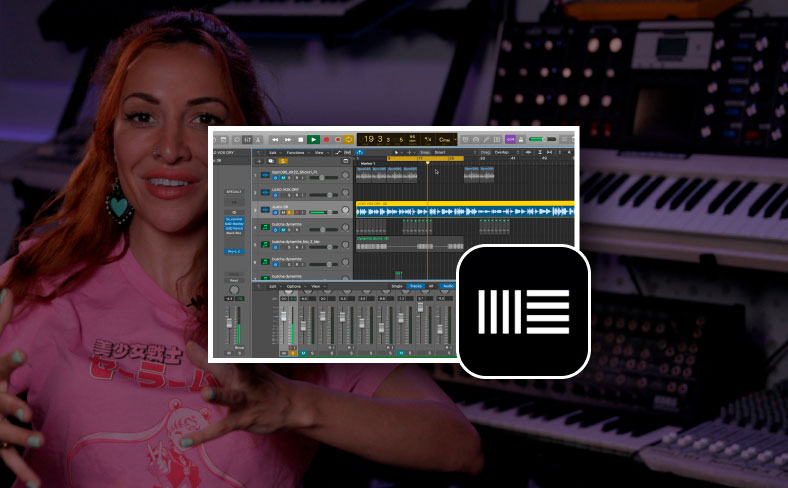Open the Options menu in the Mixer
Viewport: 788px width, 488px height.
click(x=293, y=286)
